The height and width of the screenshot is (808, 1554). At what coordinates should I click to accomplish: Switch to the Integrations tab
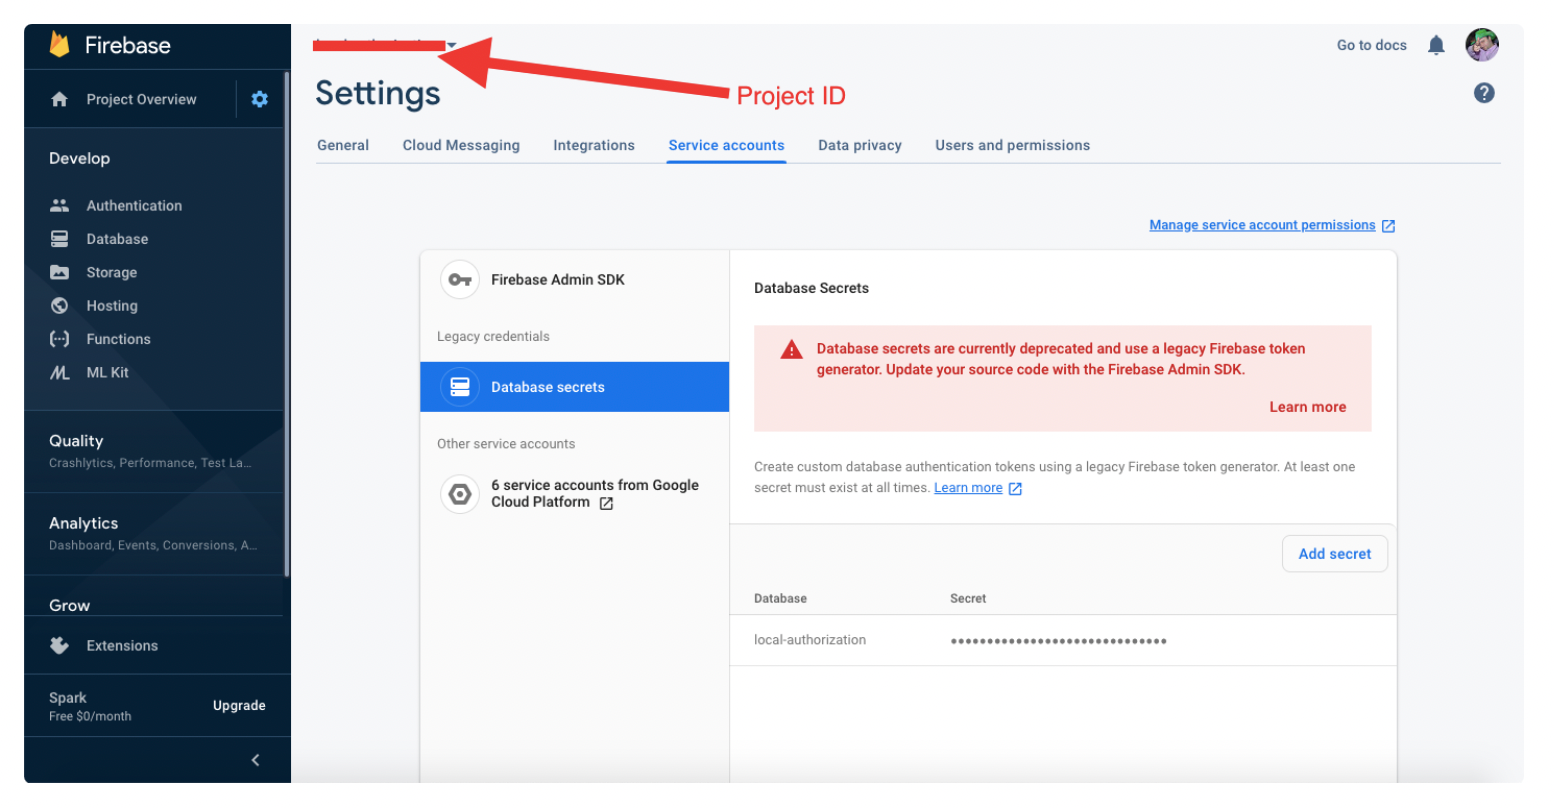594,145
